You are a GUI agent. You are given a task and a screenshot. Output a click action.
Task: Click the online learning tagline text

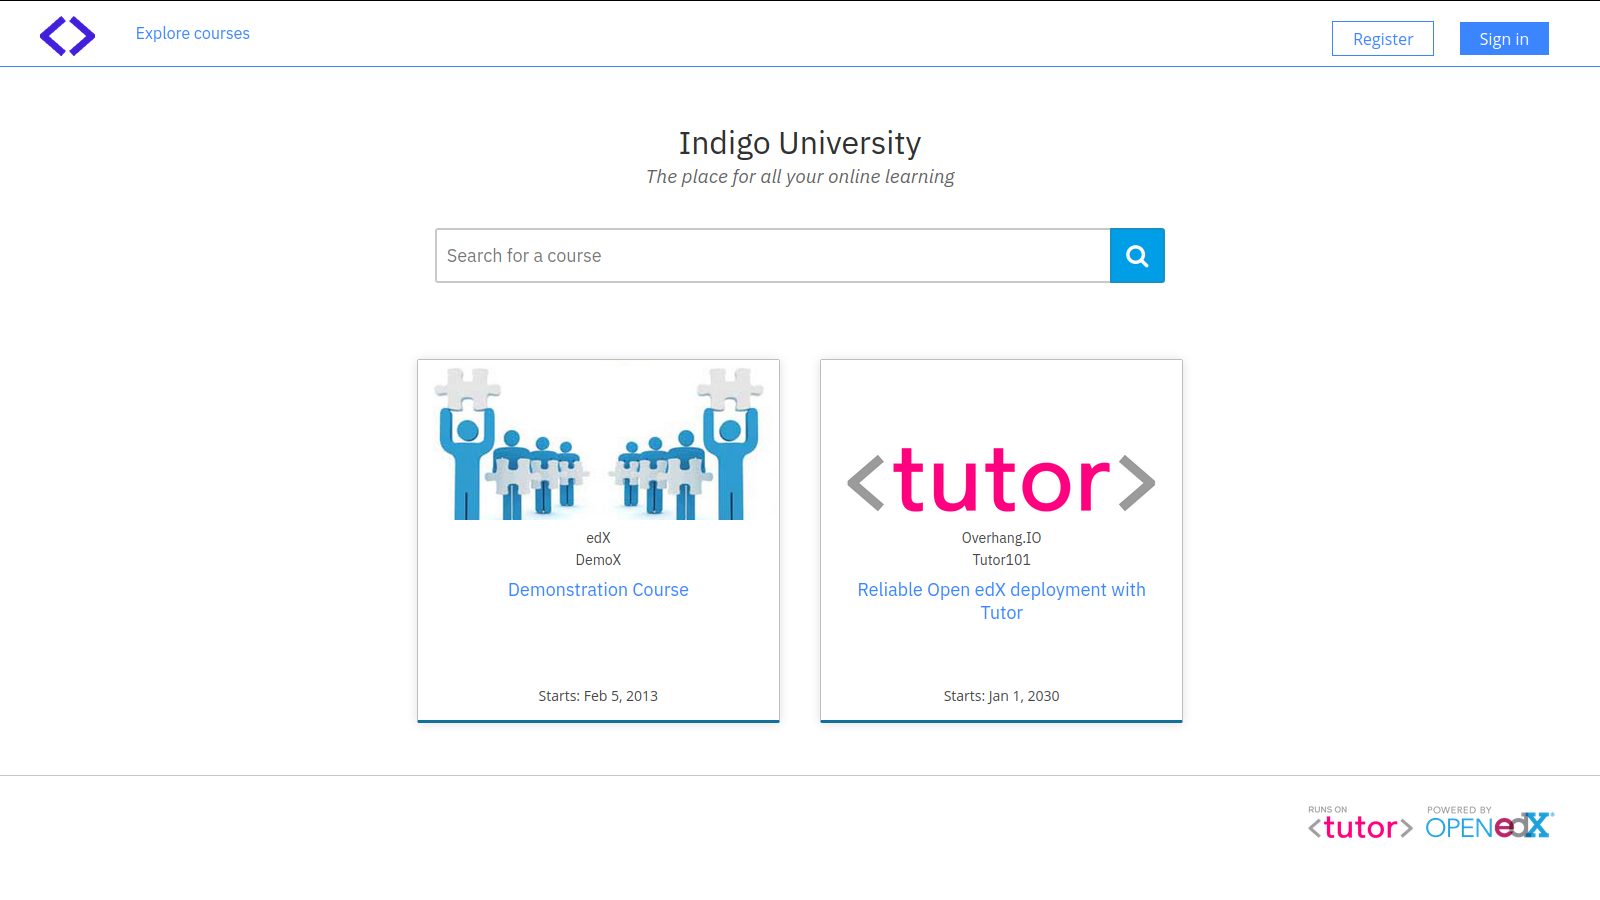coord(800,177)
